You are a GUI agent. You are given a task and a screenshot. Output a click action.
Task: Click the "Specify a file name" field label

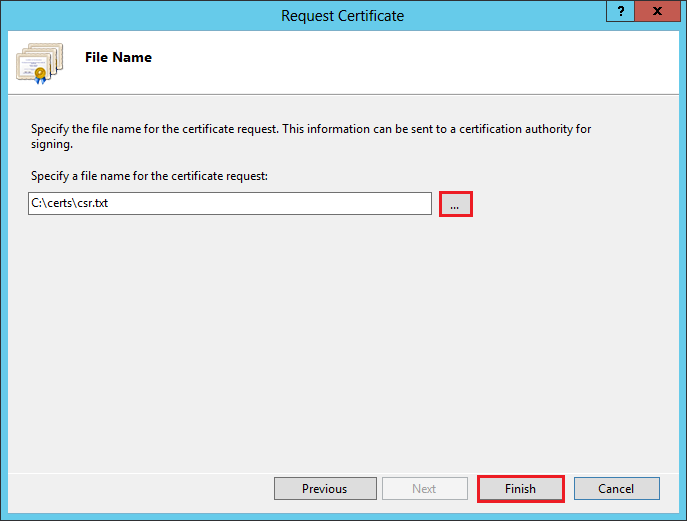point(149,177)
